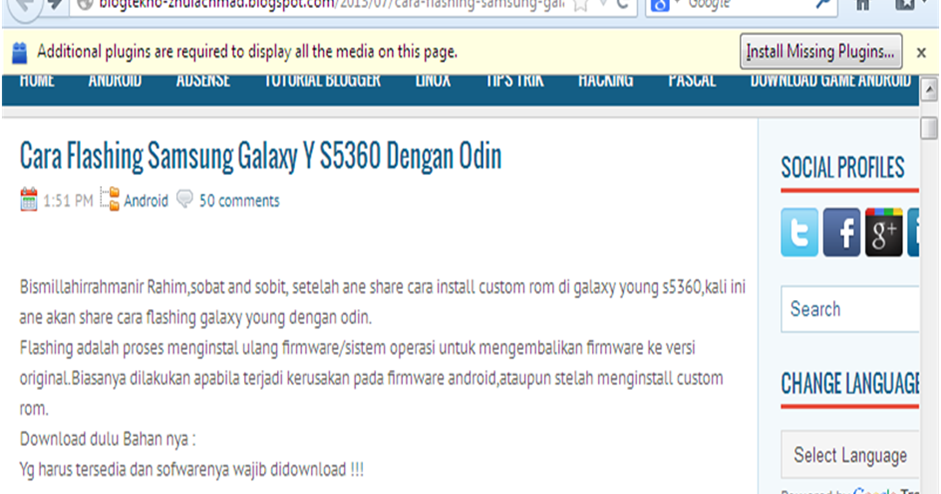Open the Twitter social profile icon
The height and width of the screenshot is (494, 941).
coord(799,232)
